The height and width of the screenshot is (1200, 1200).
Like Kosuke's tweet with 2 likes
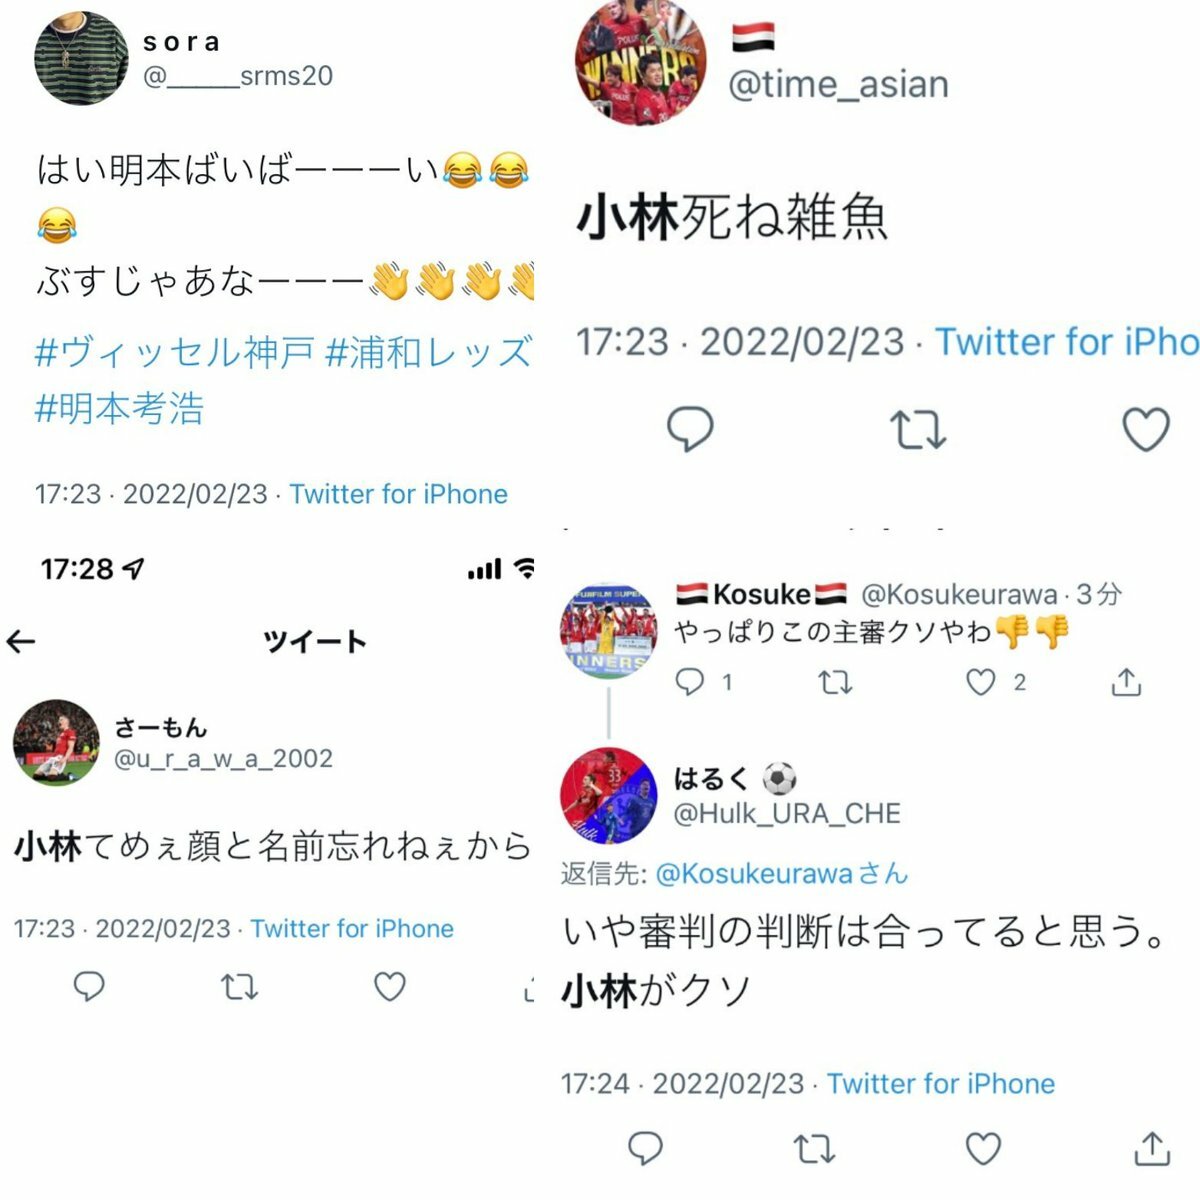[980, 682]
